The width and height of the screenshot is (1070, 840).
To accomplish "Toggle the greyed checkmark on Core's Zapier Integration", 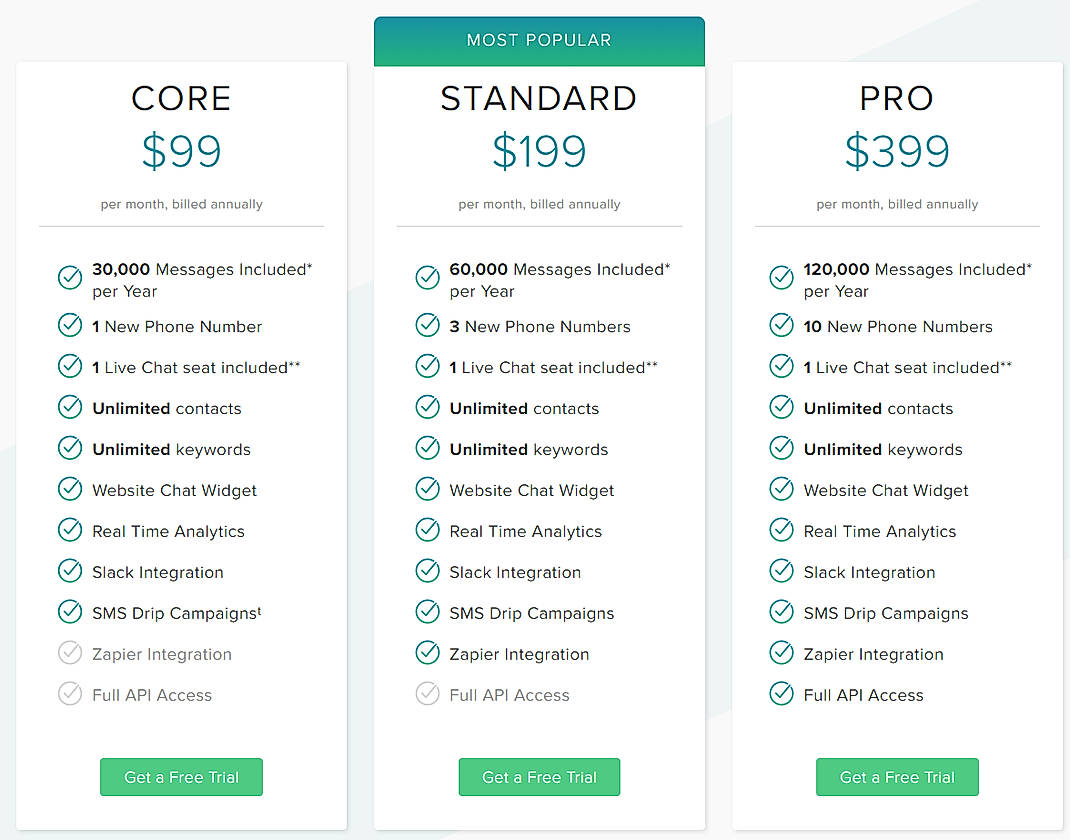I will (x=69, y=654).
